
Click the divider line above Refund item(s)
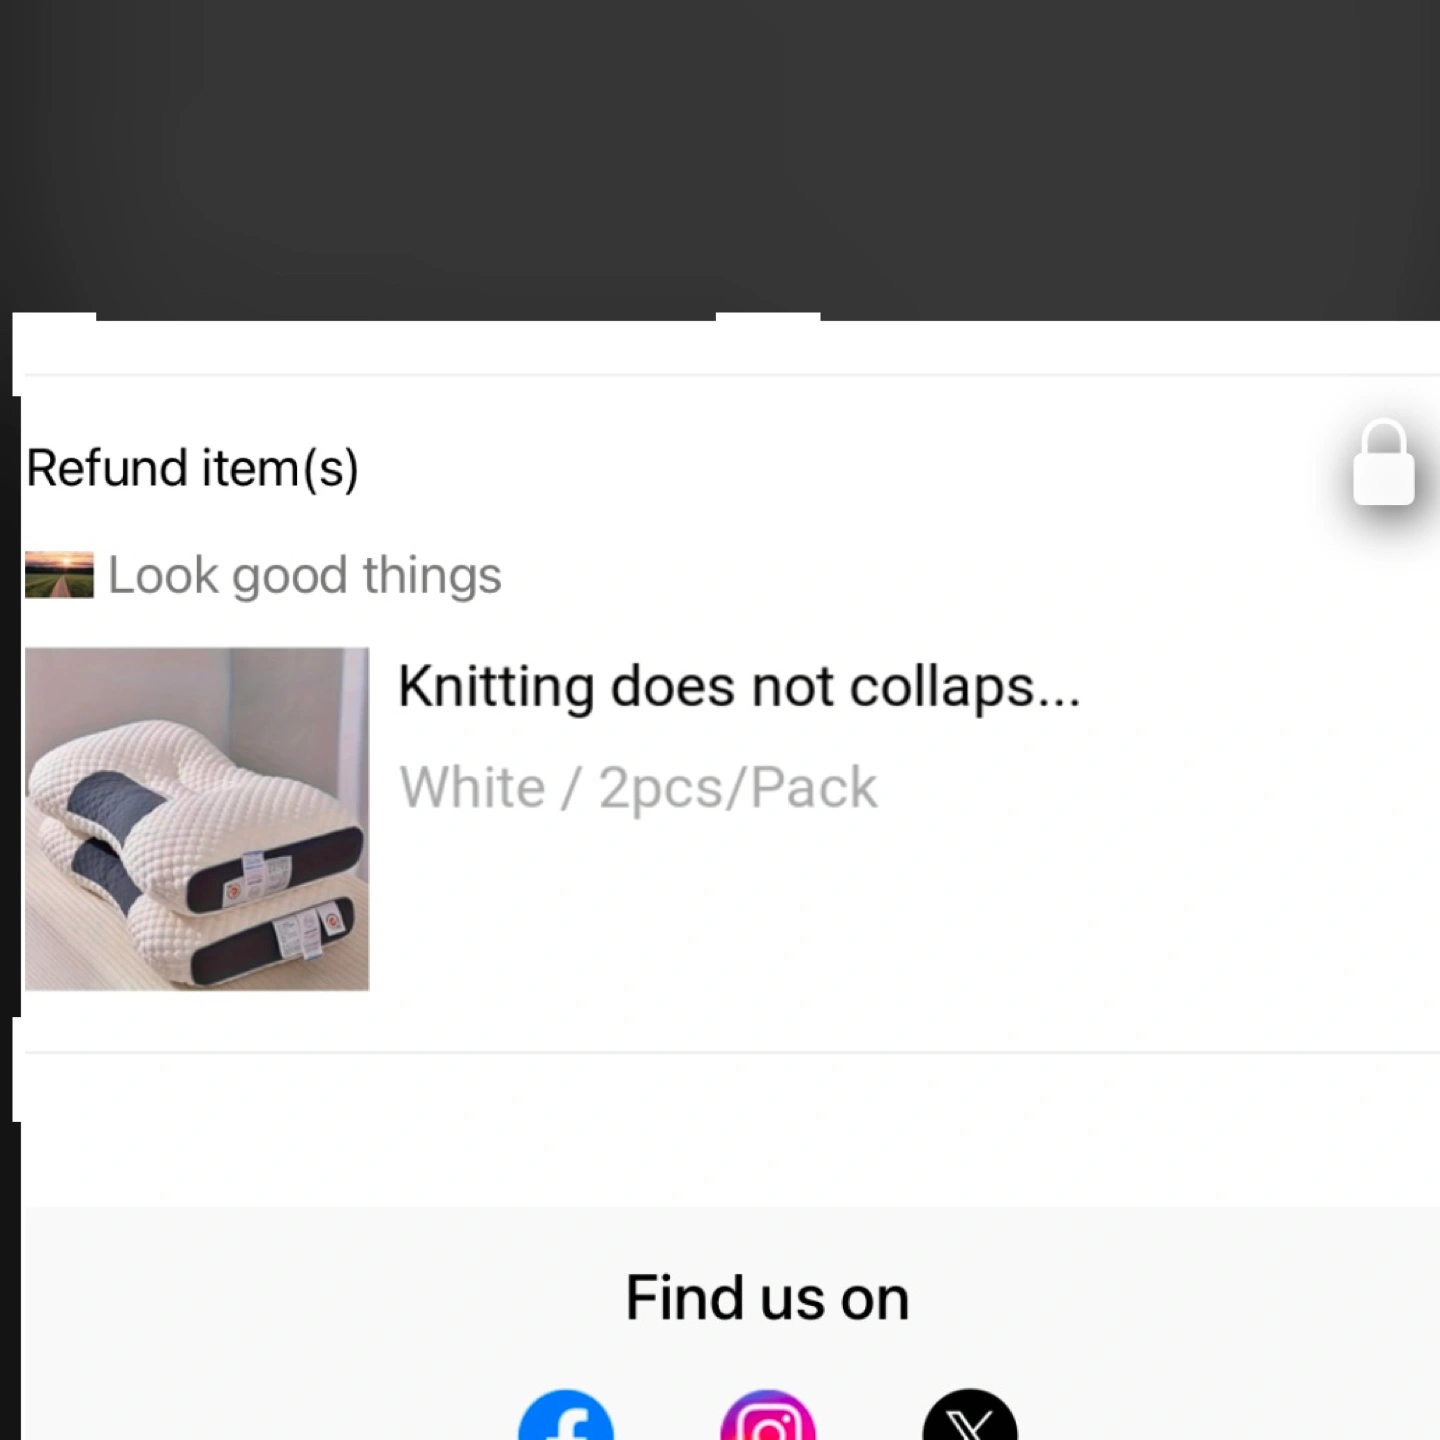coord(730,375)
